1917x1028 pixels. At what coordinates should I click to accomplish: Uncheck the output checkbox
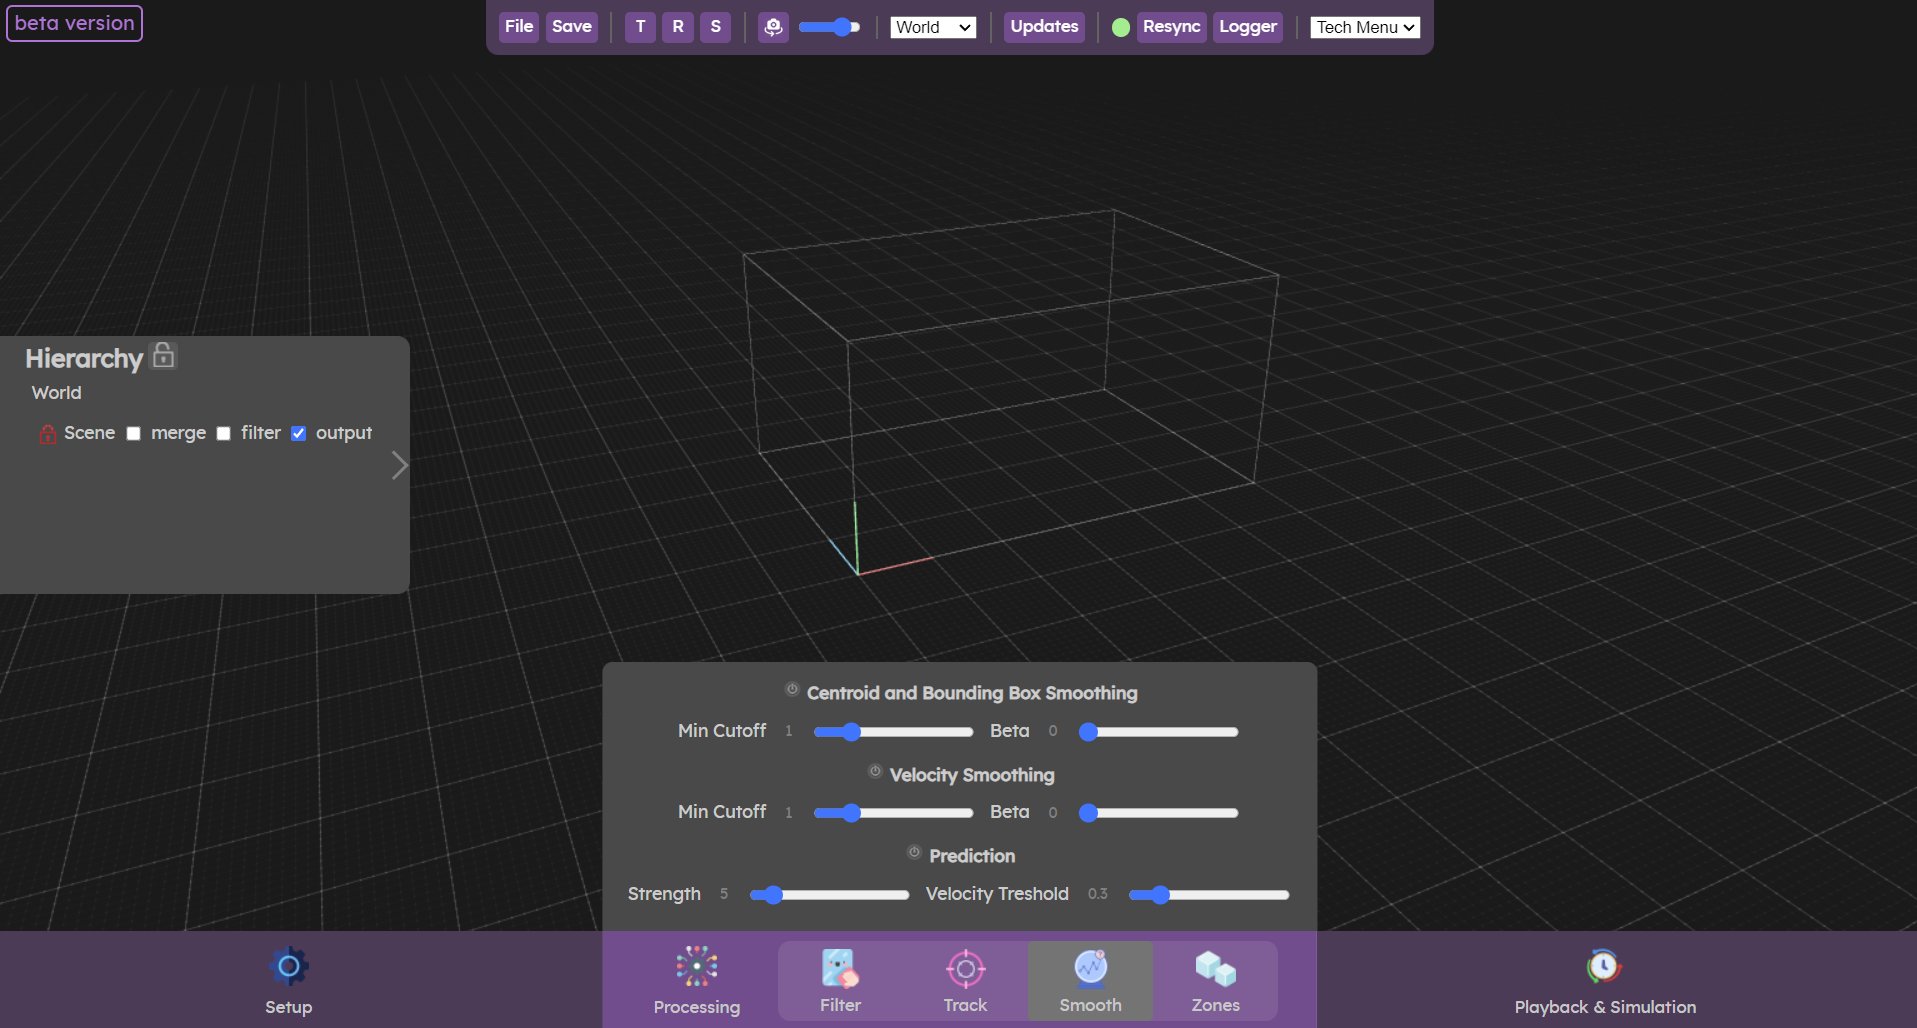click(298, 433)
